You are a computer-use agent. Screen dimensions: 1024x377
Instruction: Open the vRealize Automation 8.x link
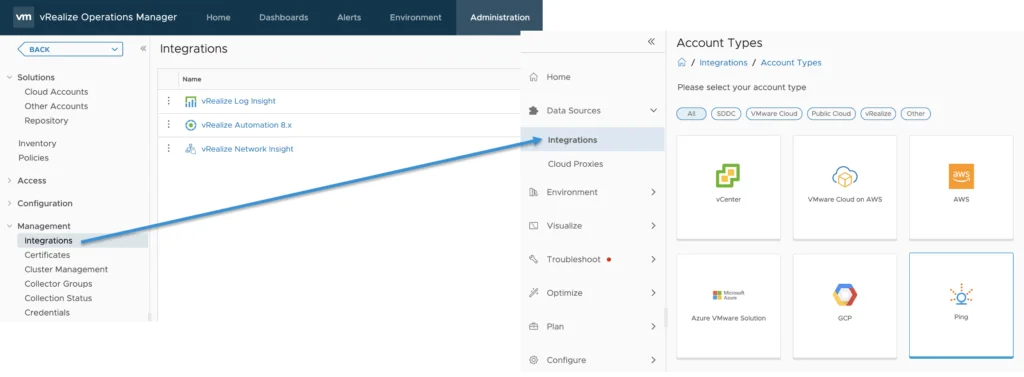[x=246, y=125]
